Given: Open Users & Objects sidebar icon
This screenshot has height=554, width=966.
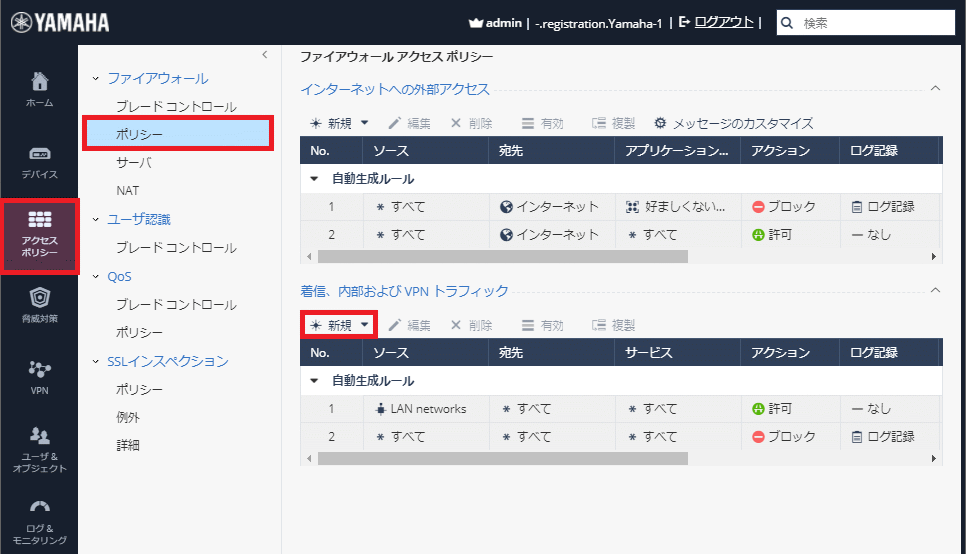Looking at the screenshot, I should point(39,449).
